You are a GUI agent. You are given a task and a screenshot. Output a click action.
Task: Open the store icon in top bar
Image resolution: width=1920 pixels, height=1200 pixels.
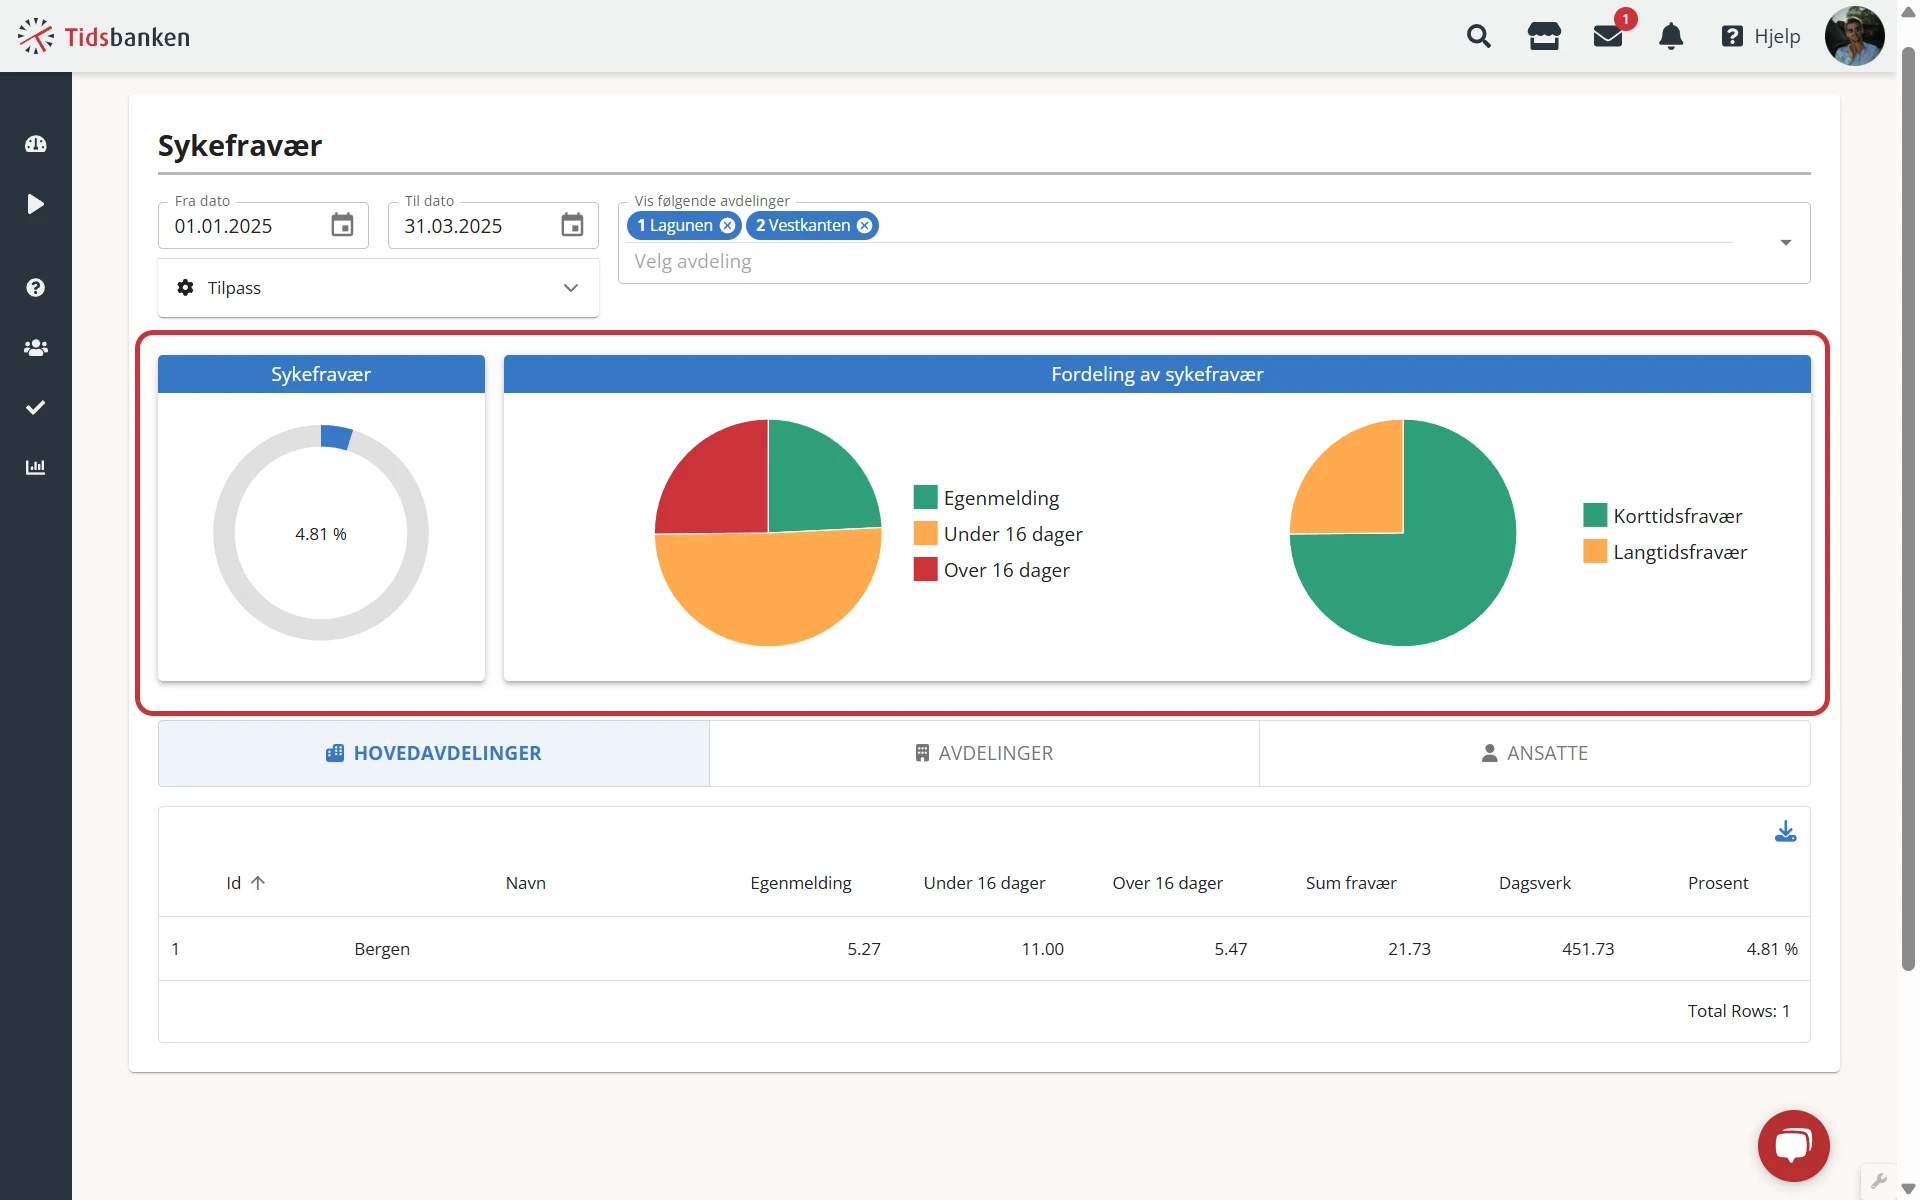[x=1544, y=37]
